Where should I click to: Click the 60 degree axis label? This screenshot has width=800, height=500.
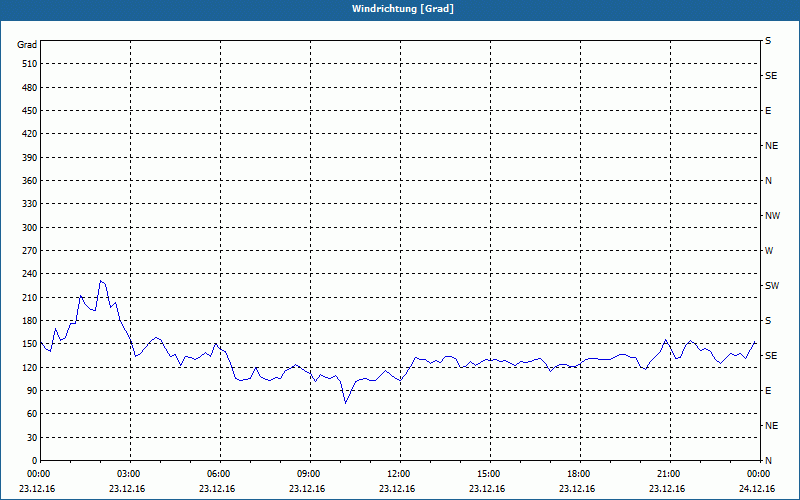33,414
